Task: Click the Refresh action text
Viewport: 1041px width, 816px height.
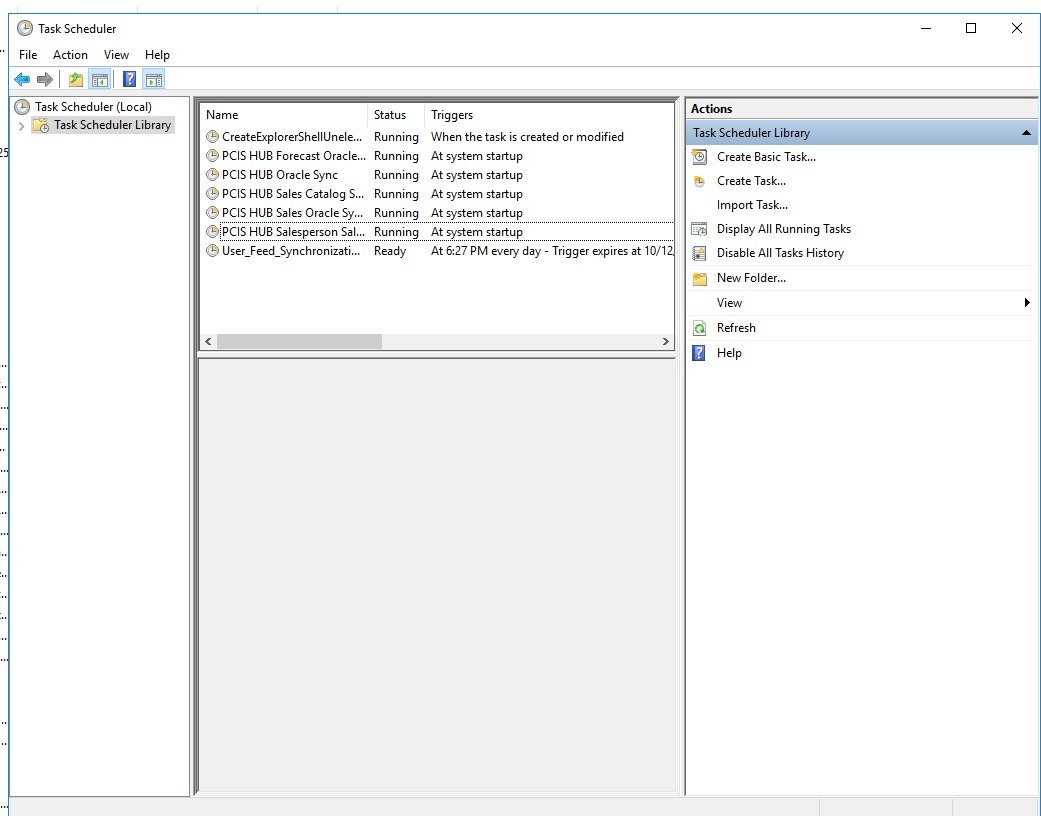Action: (x=736, y=327)
